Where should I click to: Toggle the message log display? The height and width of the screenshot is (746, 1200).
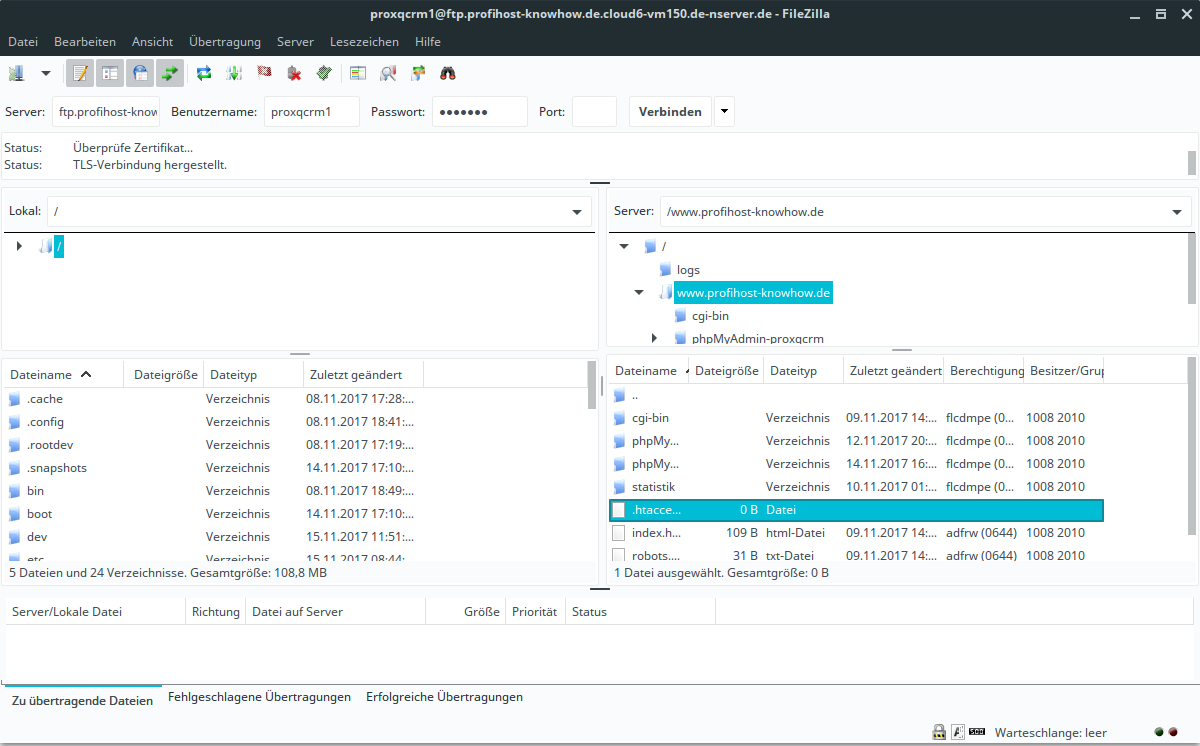(x=80, y=73)
